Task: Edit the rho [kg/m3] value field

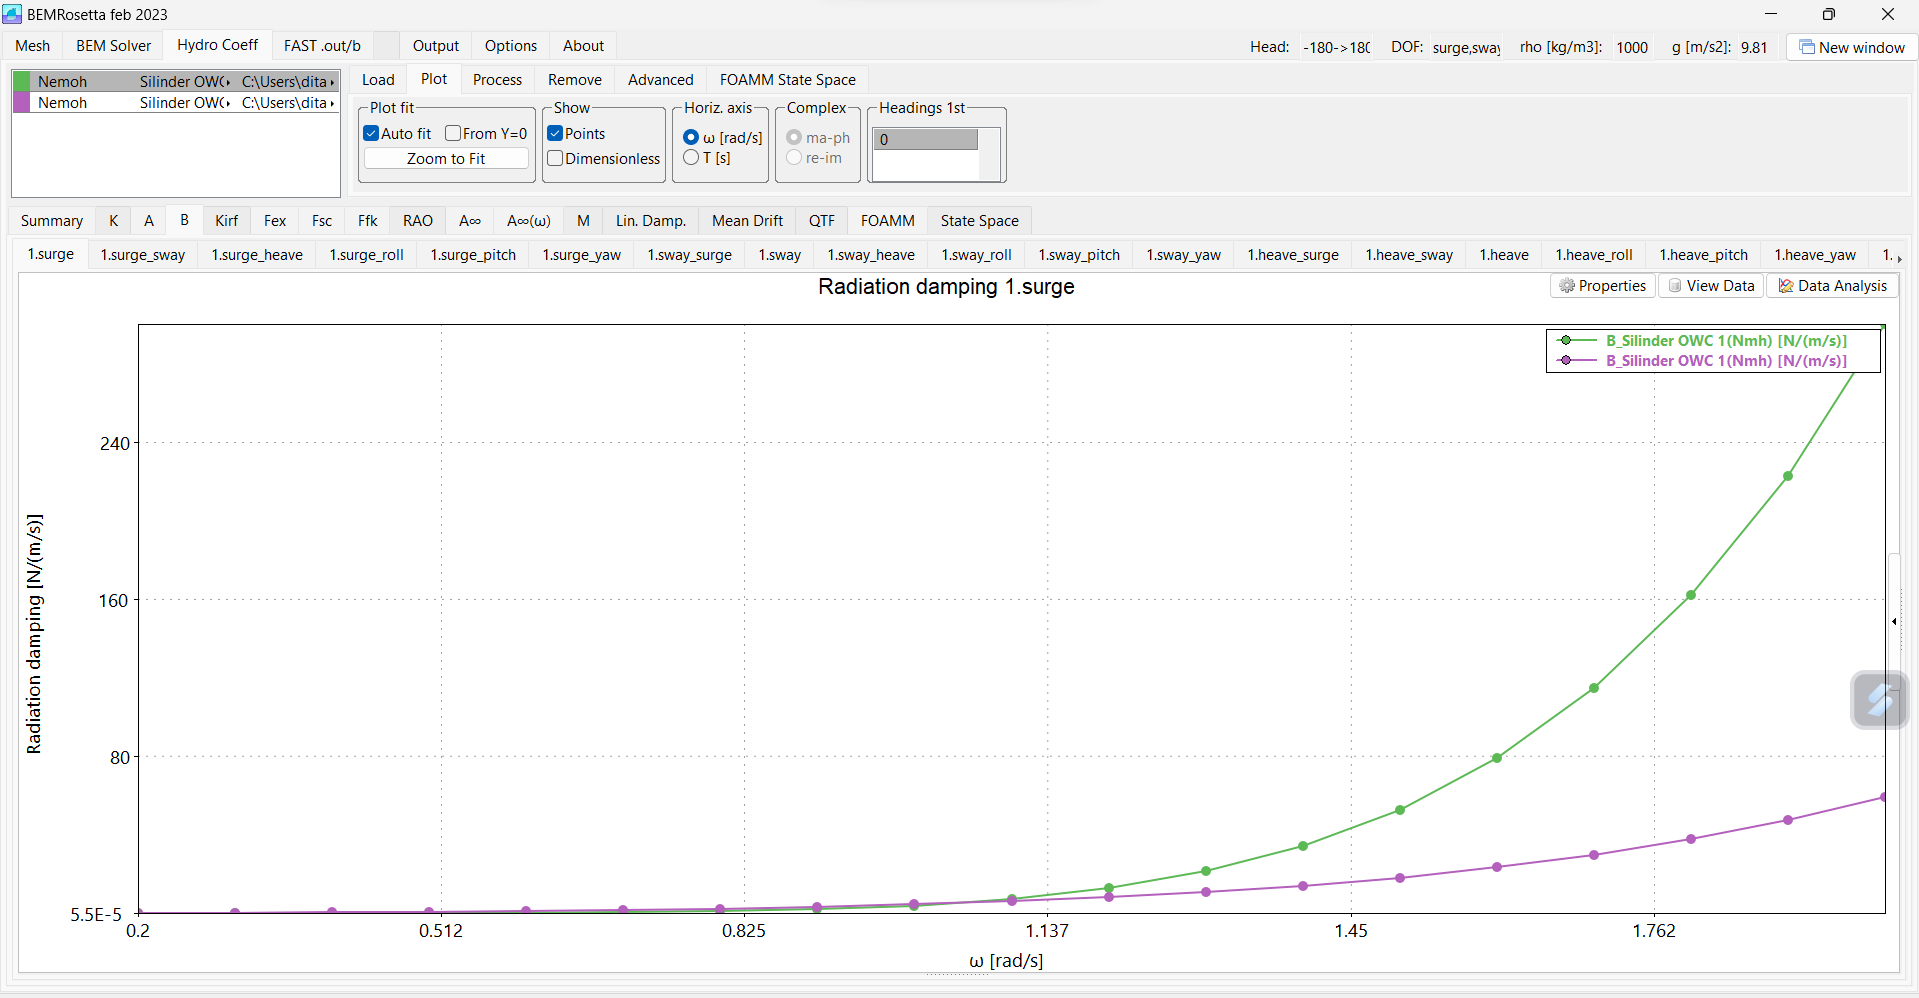Action: (x=1631, y=47)
